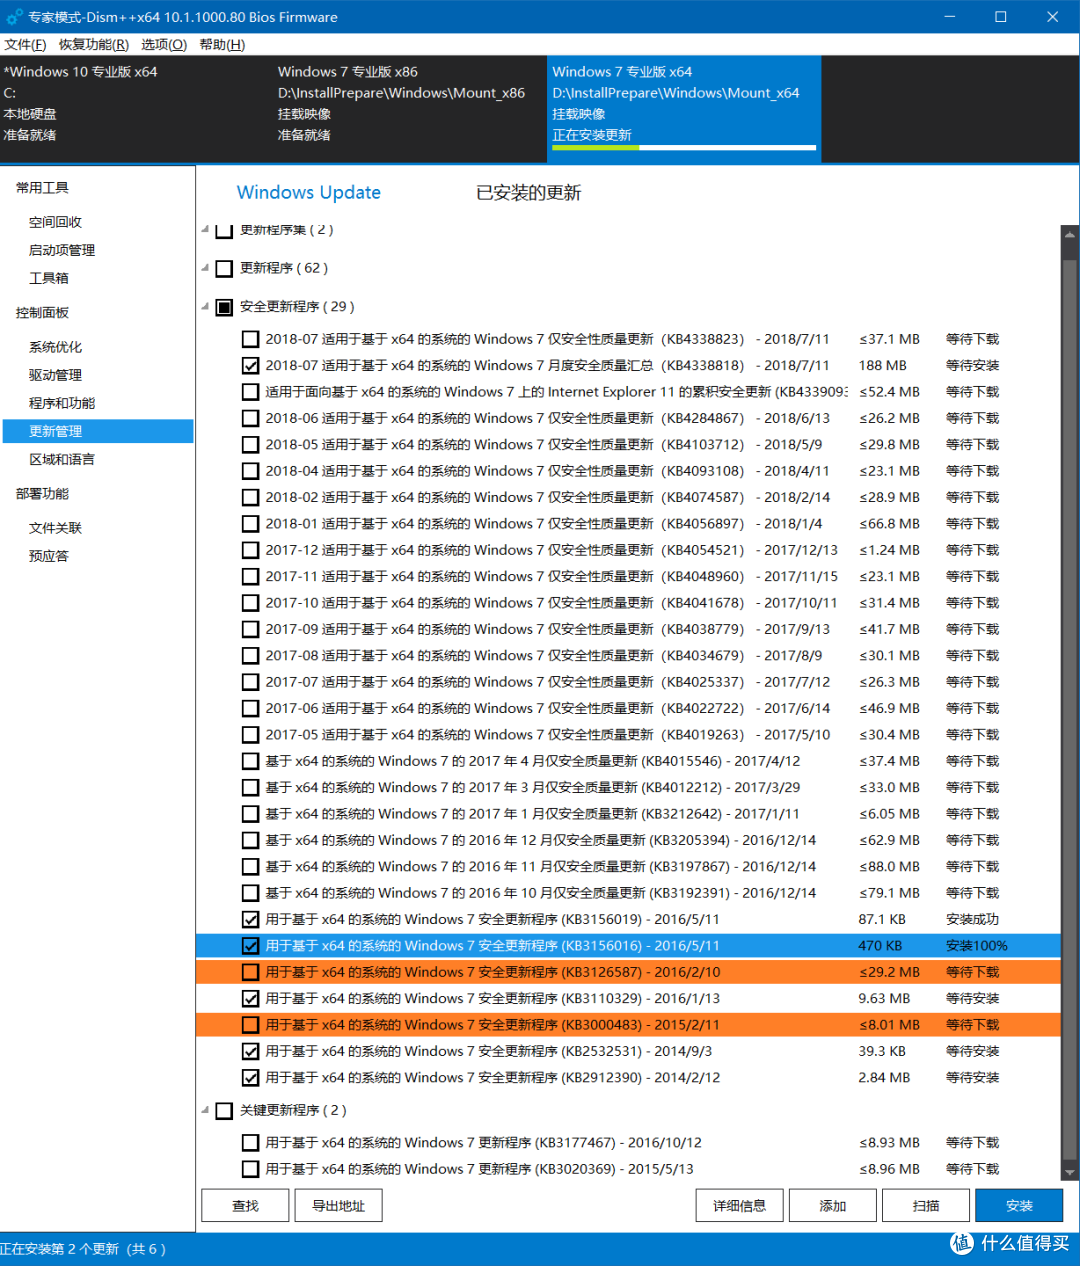The image size is (1080, 1266).
Task: Select the Windows 7 专业版 x64 image tile
Action: 684,109
